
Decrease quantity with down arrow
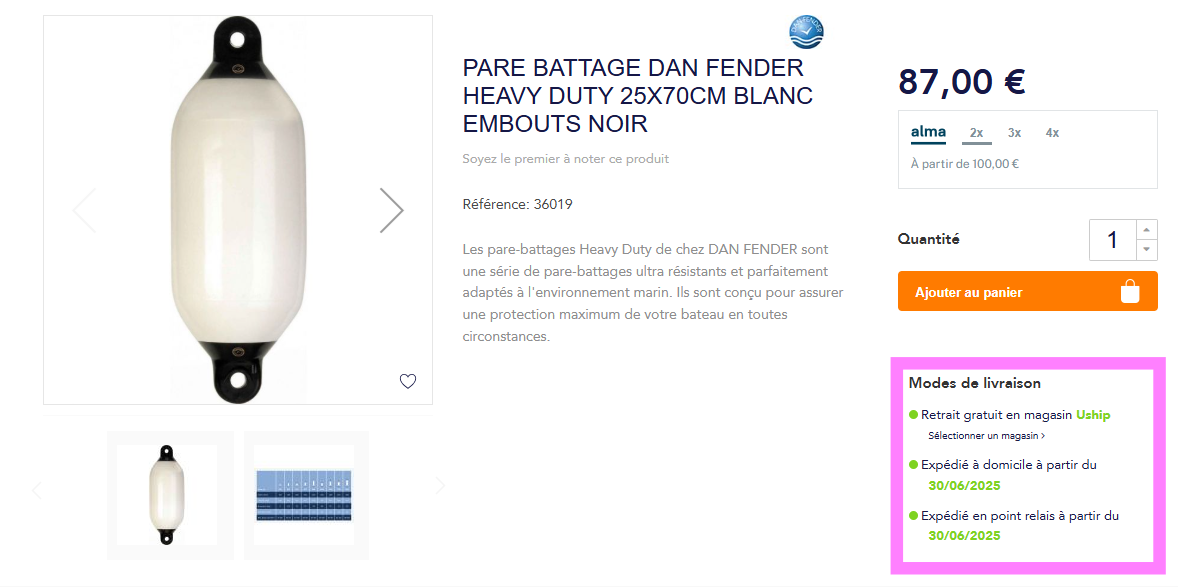tap(1146, 250)
